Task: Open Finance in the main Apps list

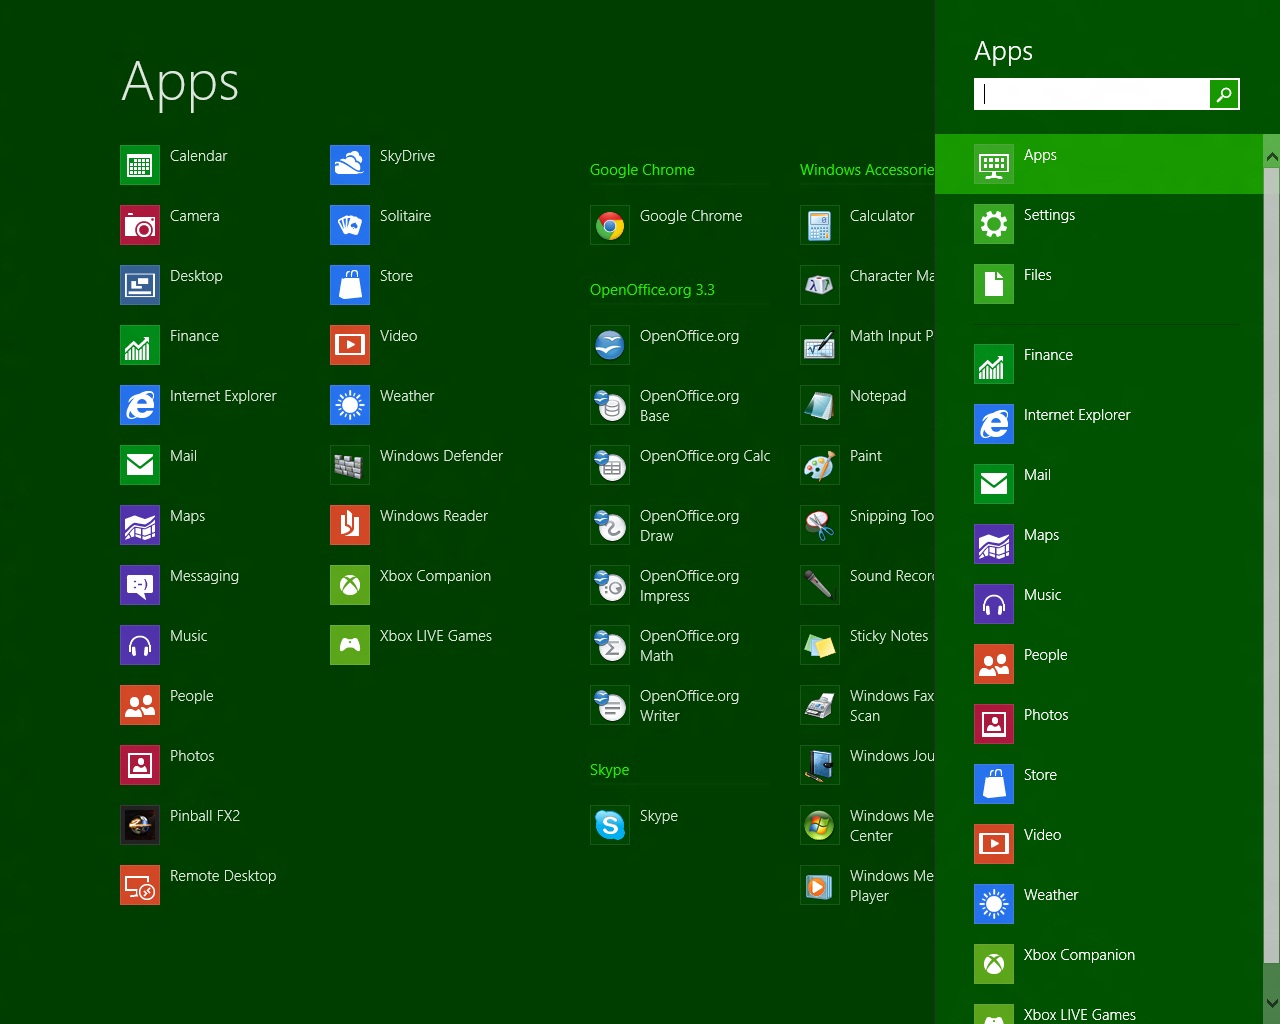Action: [x=140, y=345]
